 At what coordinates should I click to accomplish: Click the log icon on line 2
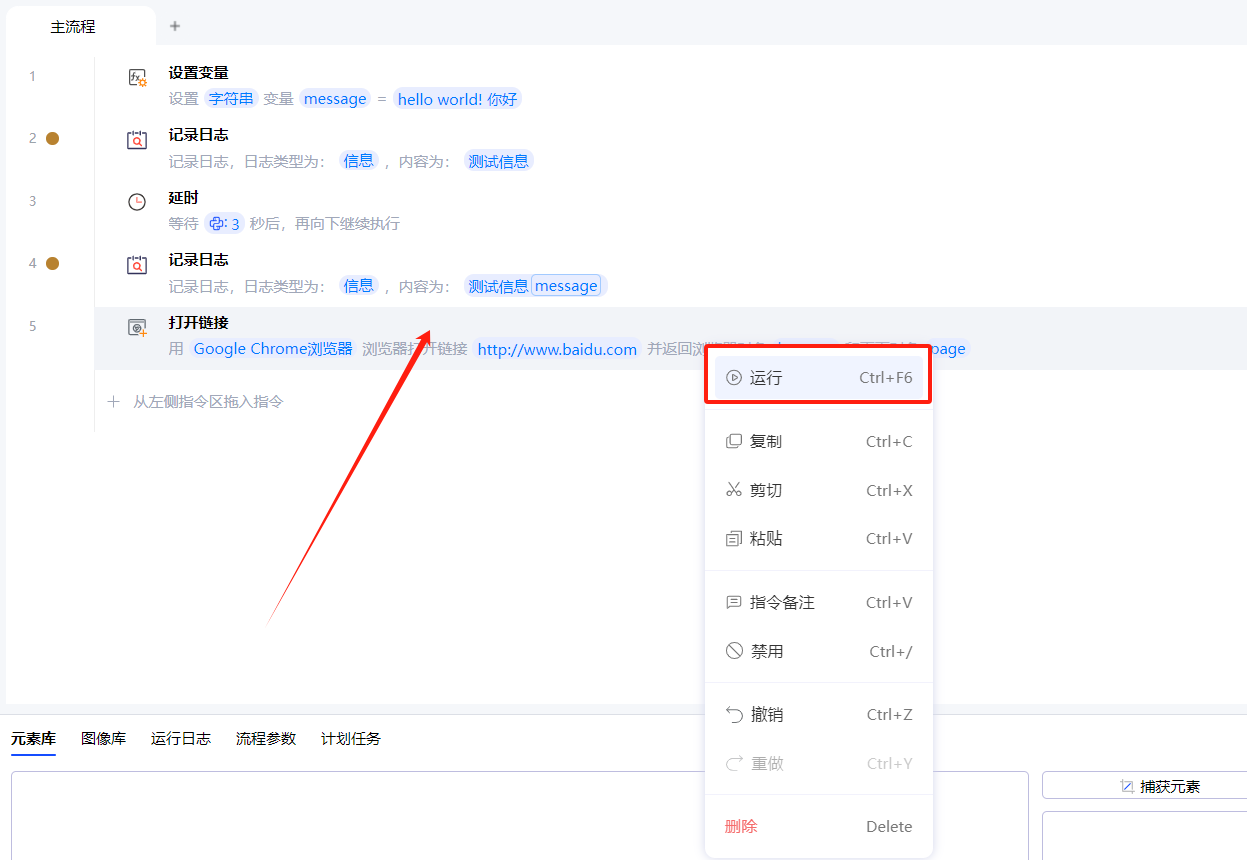click(x=137, y=140)
